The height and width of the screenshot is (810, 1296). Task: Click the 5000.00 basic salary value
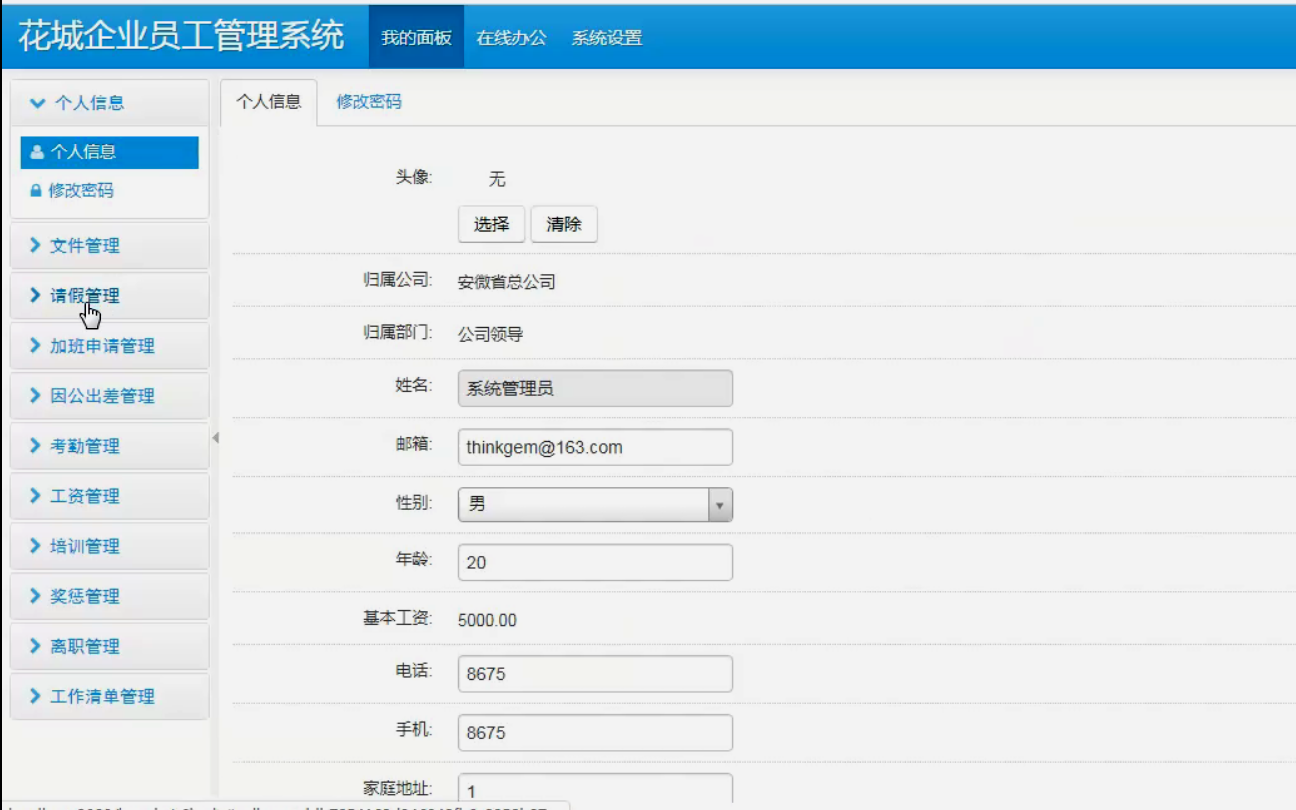(487, 620)
